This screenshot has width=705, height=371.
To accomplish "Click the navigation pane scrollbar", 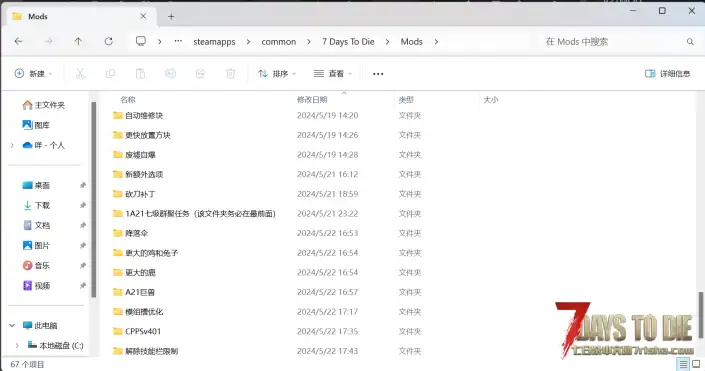I will tap(94, 199).
